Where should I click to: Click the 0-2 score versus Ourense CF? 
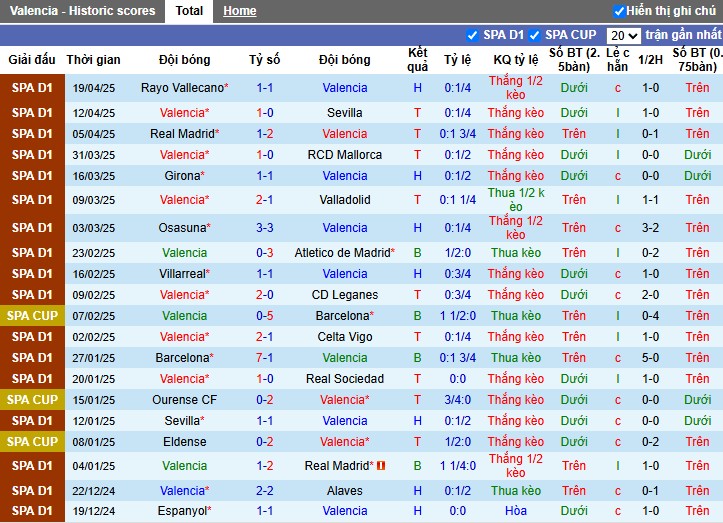265,399
